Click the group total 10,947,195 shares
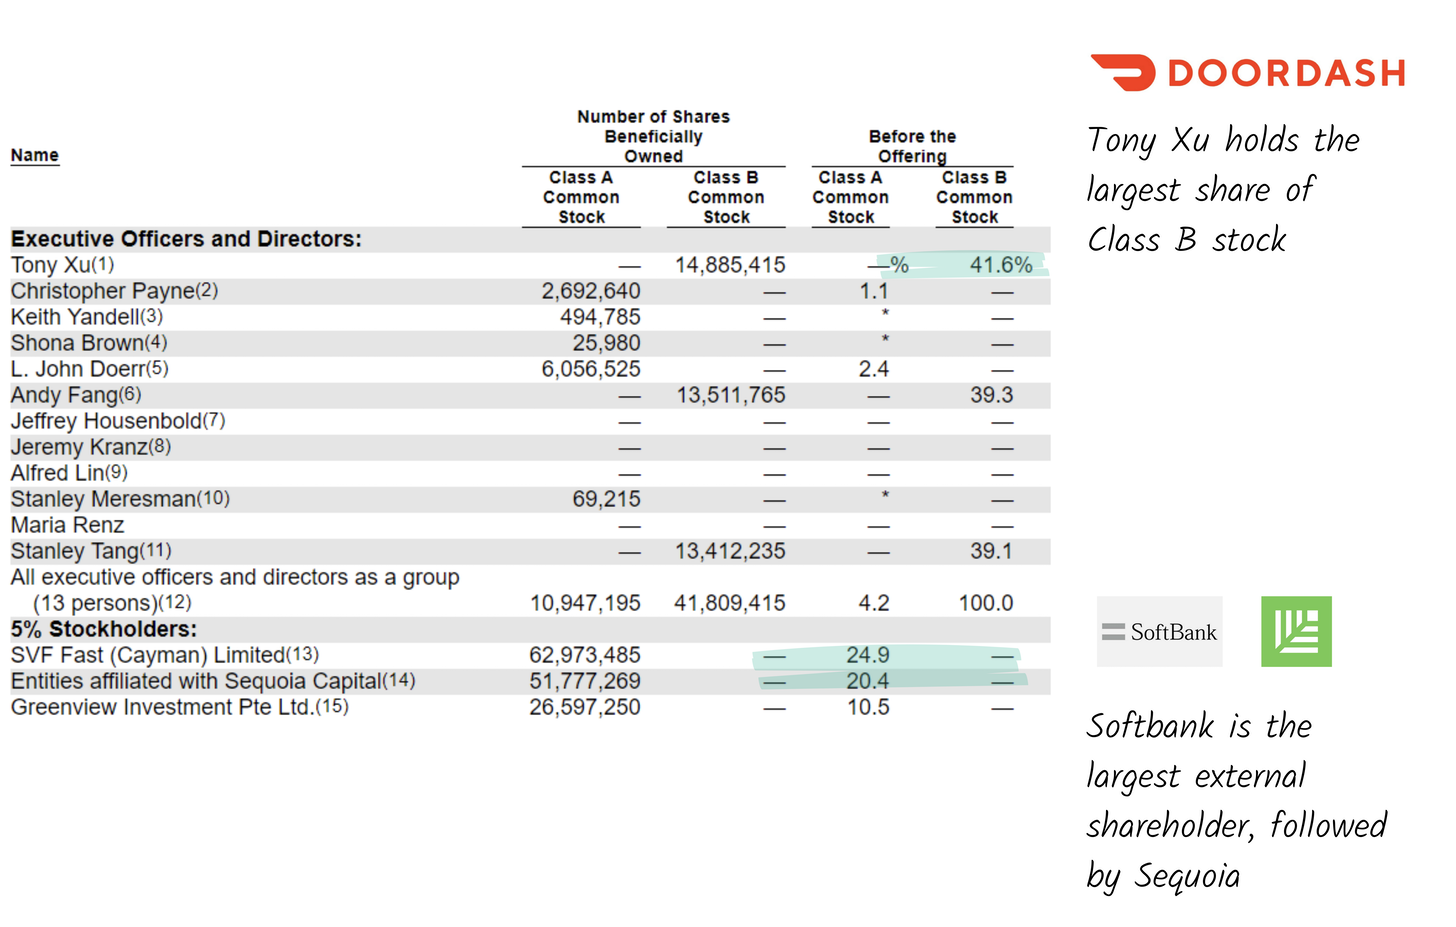 585,603
